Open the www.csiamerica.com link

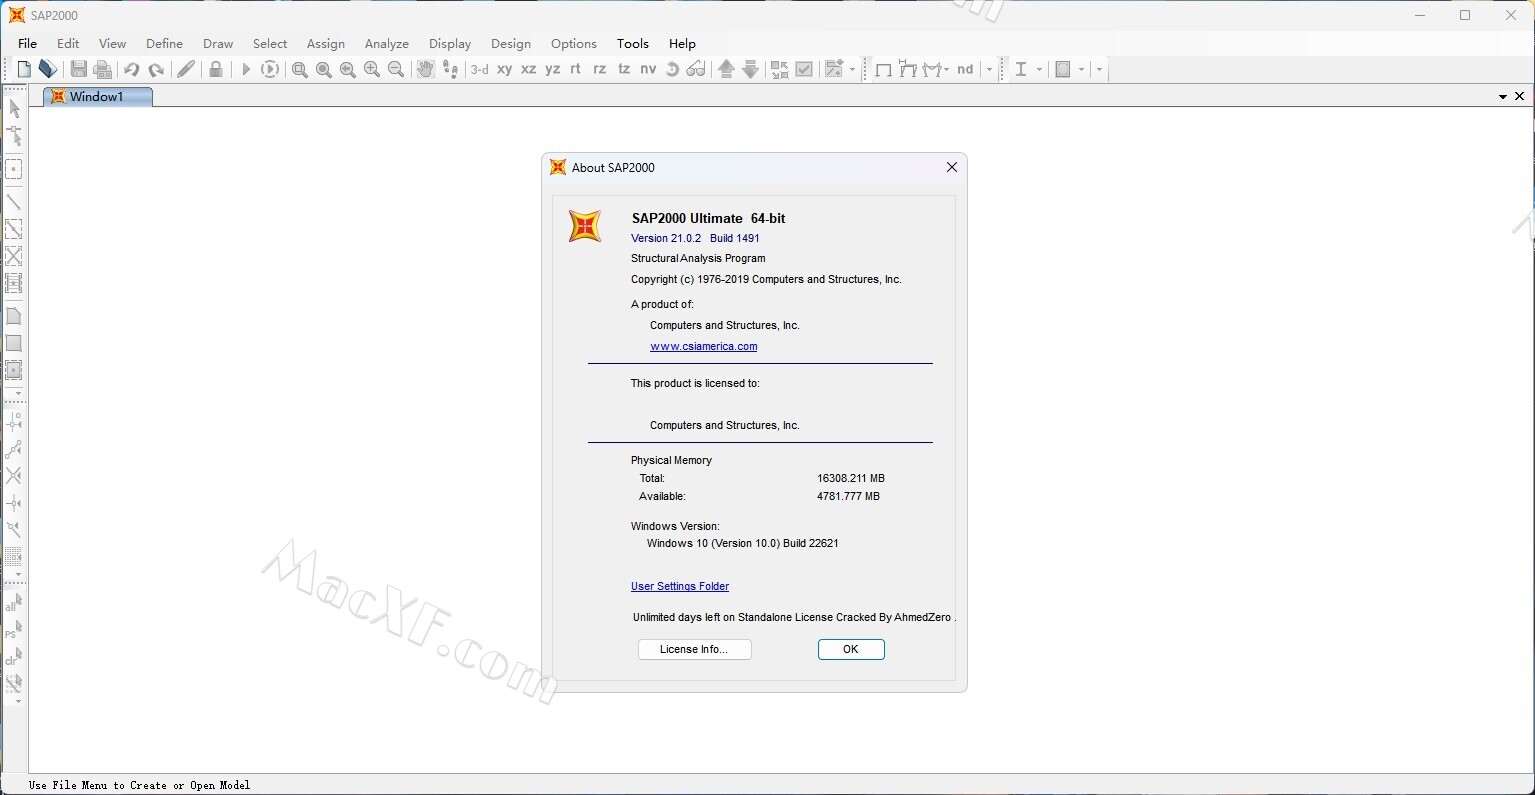[x=703, y=347]
